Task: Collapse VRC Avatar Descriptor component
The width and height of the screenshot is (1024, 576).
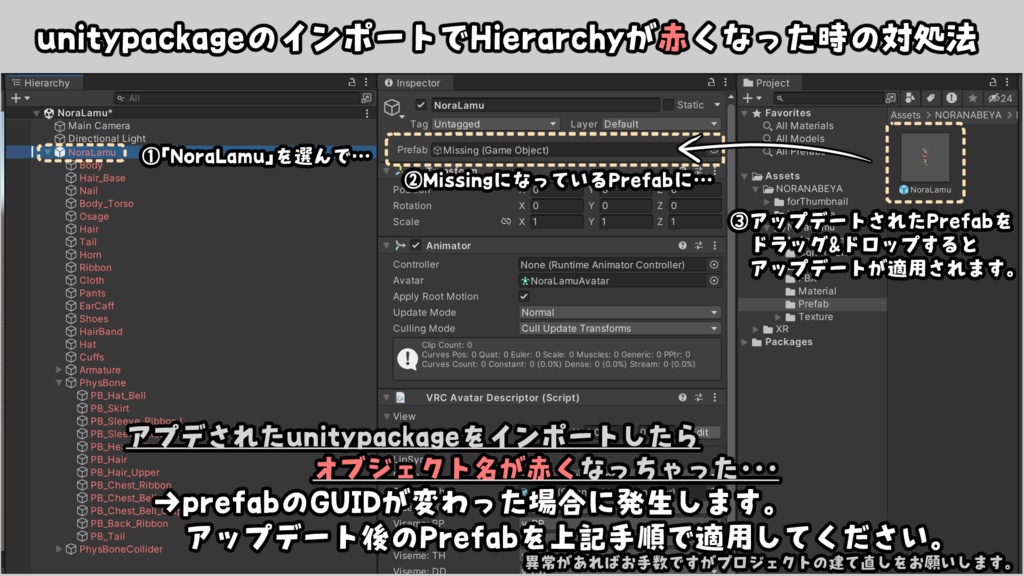Action: click(x=386, y=398)
